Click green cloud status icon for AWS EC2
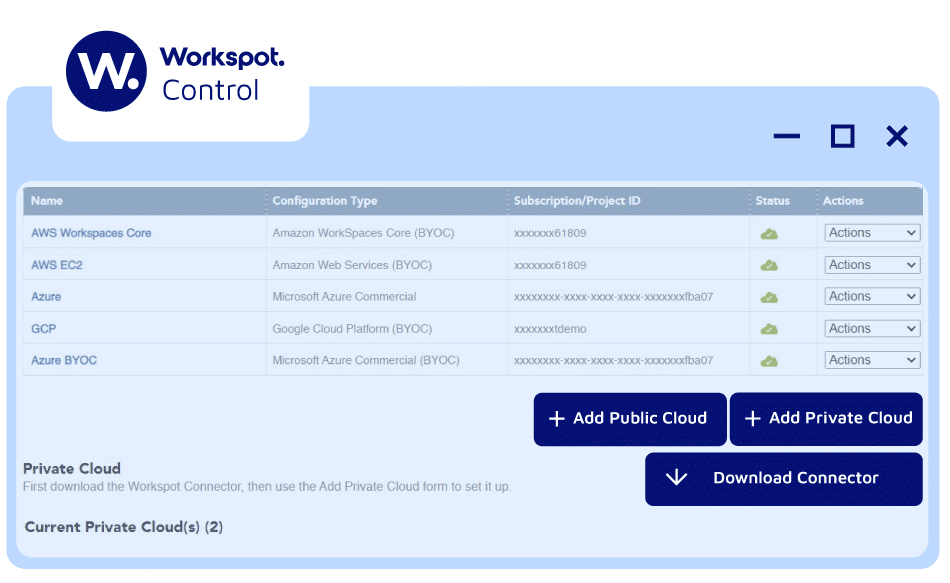 pyautogui.click(x=769, y=265)
